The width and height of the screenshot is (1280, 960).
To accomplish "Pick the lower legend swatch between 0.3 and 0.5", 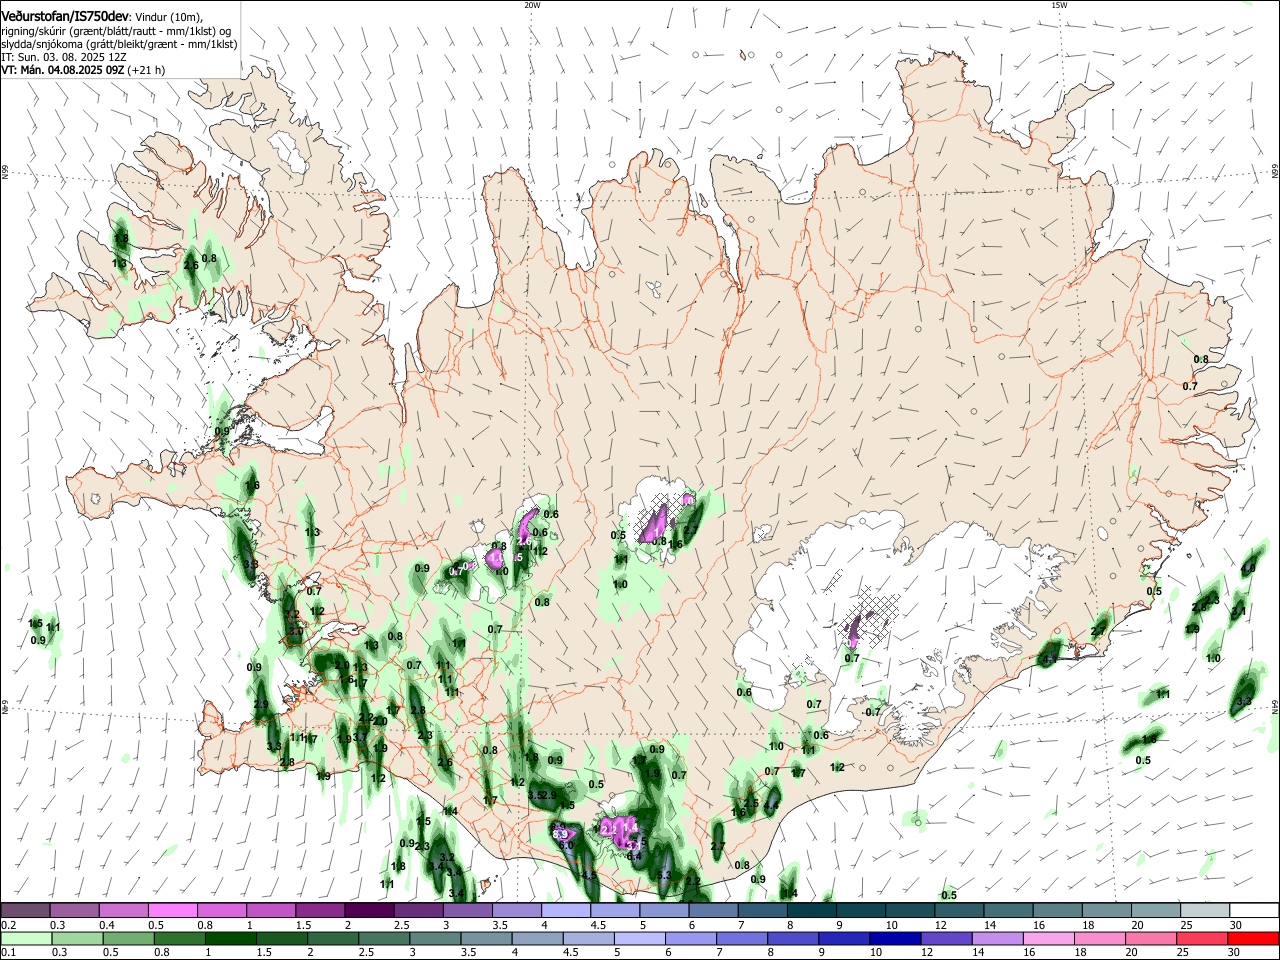I will [76, 938].
